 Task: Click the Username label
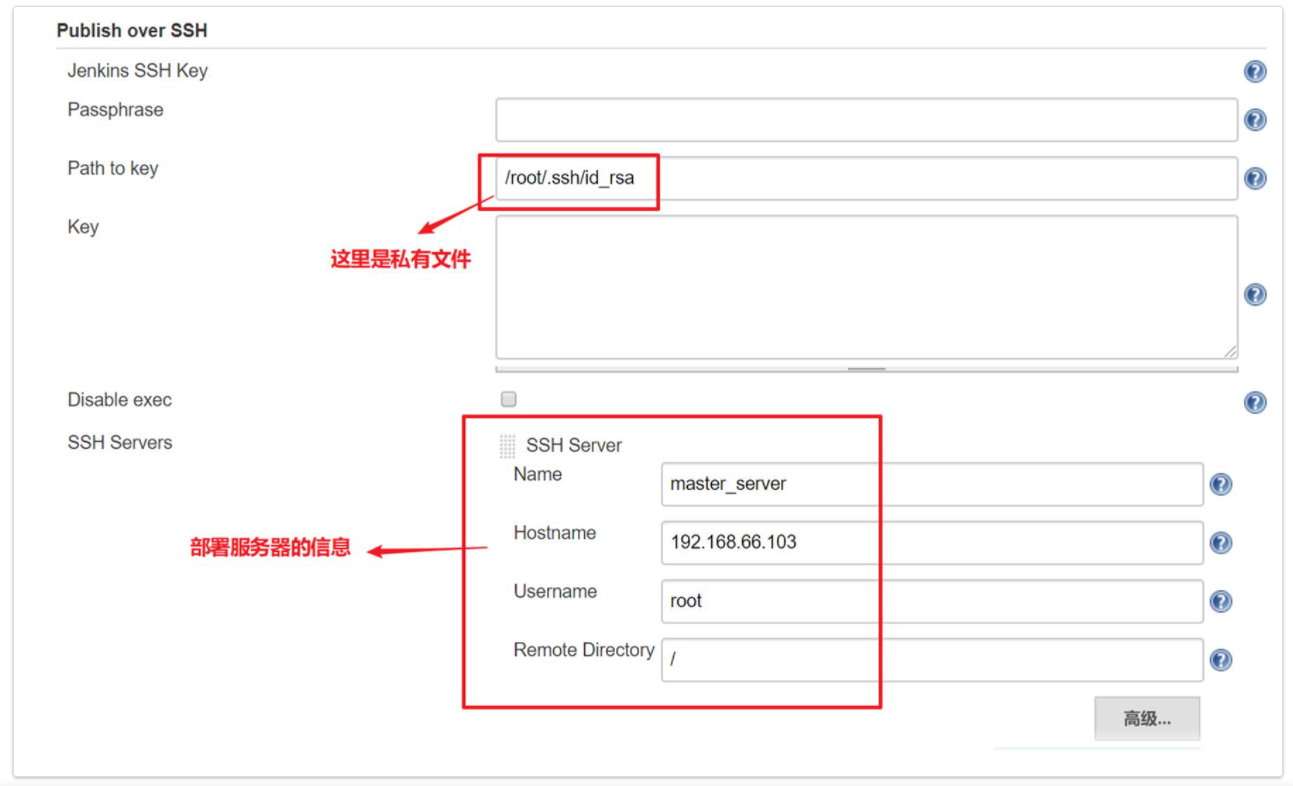coord(555,591)
